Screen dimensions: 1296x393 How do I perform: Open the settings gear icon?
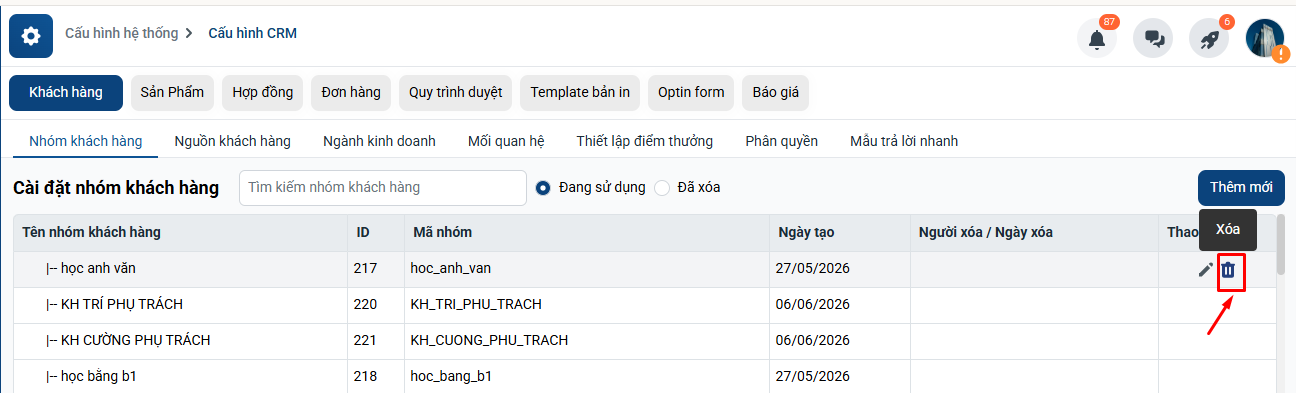31,37
